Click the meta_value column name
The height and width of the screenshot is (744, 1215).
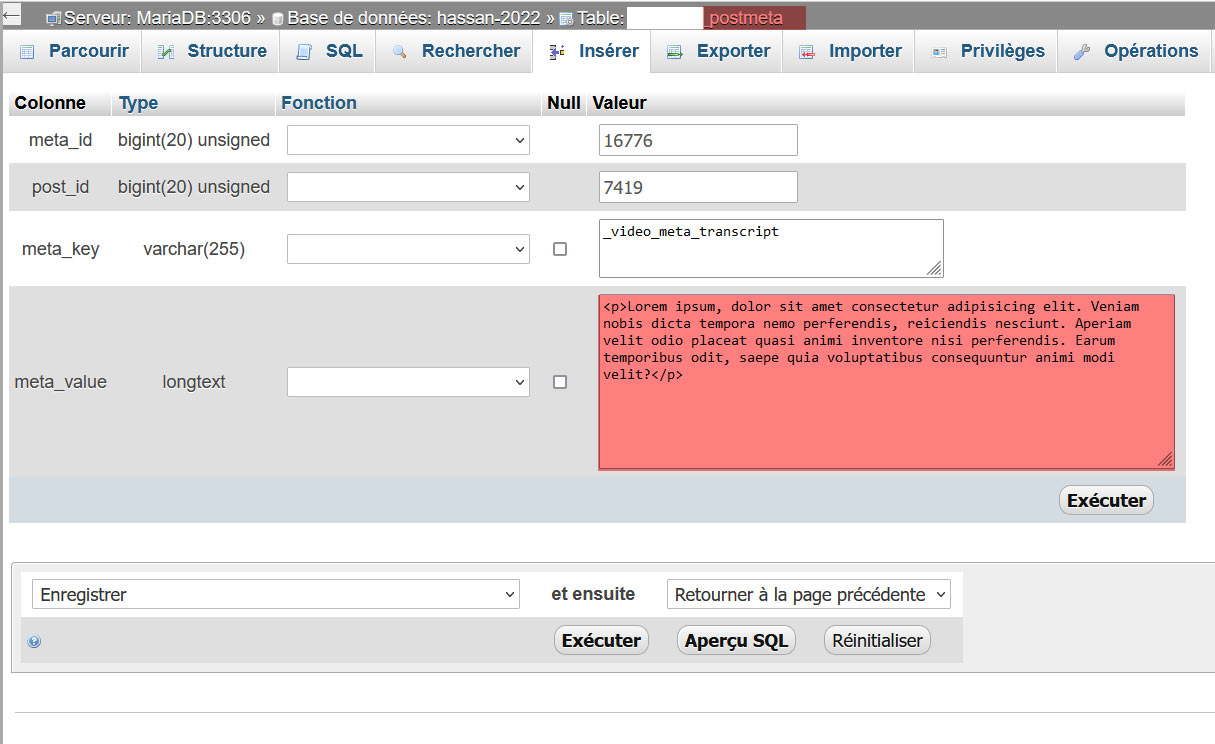click(60, 382)
